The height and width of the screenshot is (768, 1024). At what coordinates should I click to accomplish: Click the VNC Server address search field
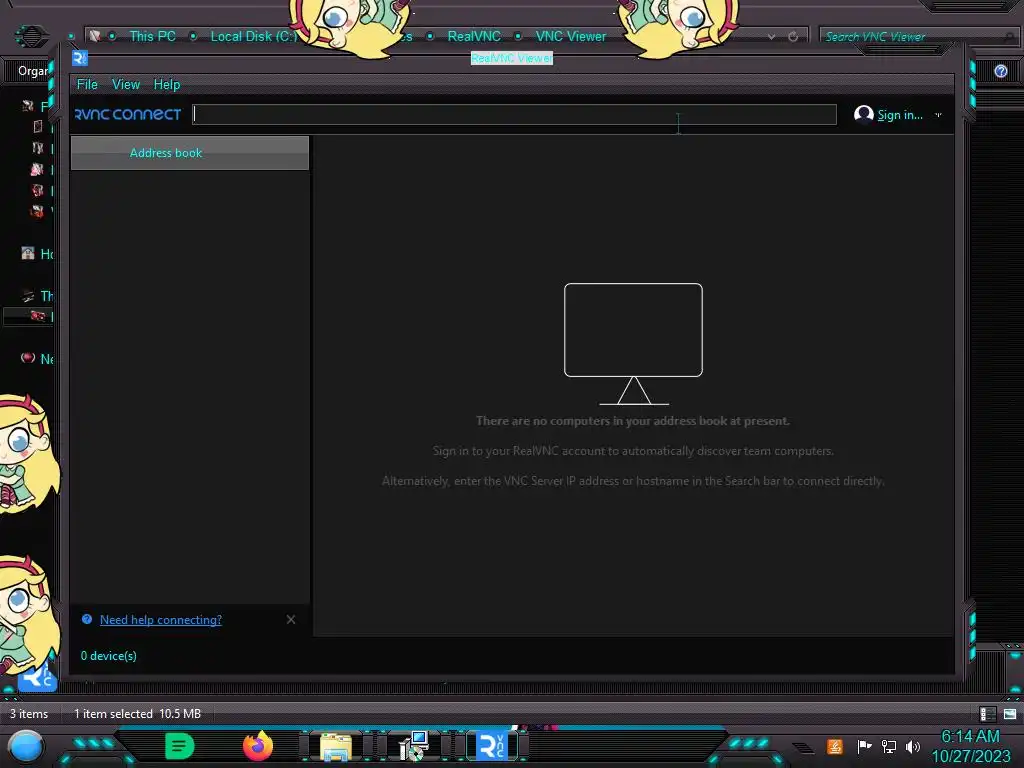coord(514,114)
